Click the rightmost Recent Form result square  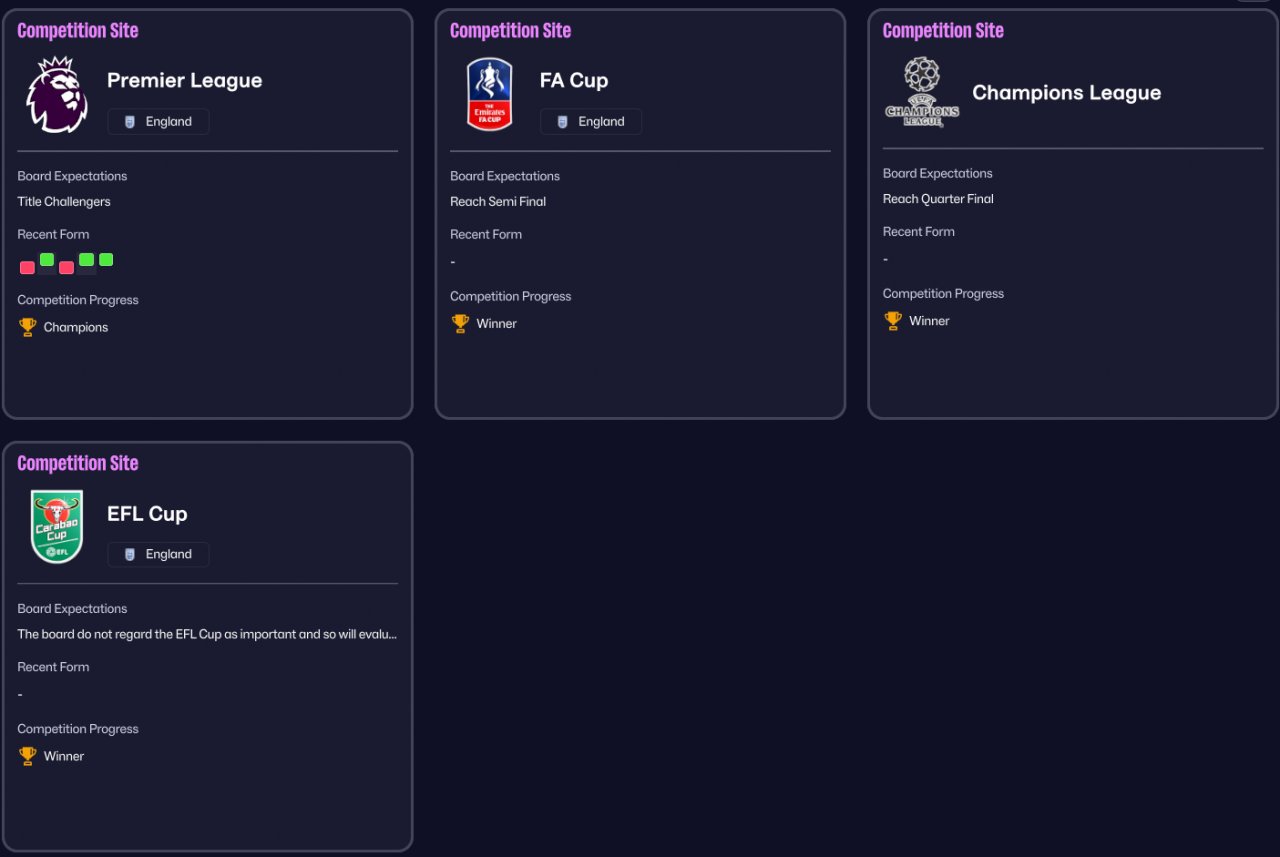coord(106,260)
